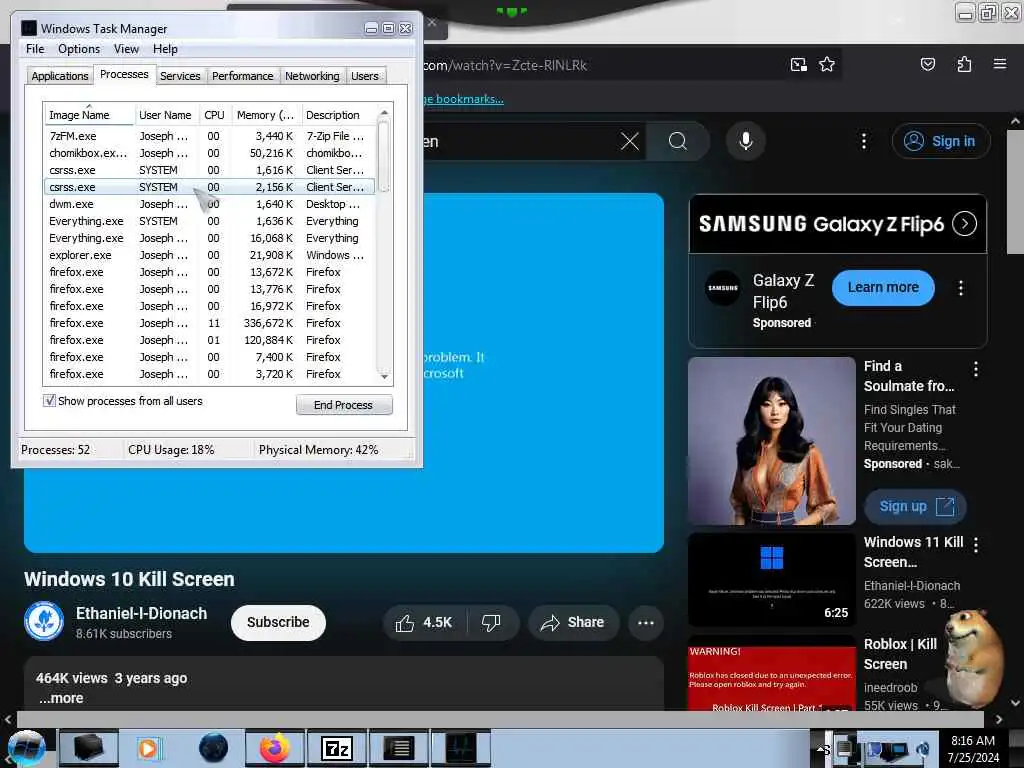Bookmark this page with the star icon
Screen dimensions: 1024x768
pyautogui.click(x=827, y=64)
